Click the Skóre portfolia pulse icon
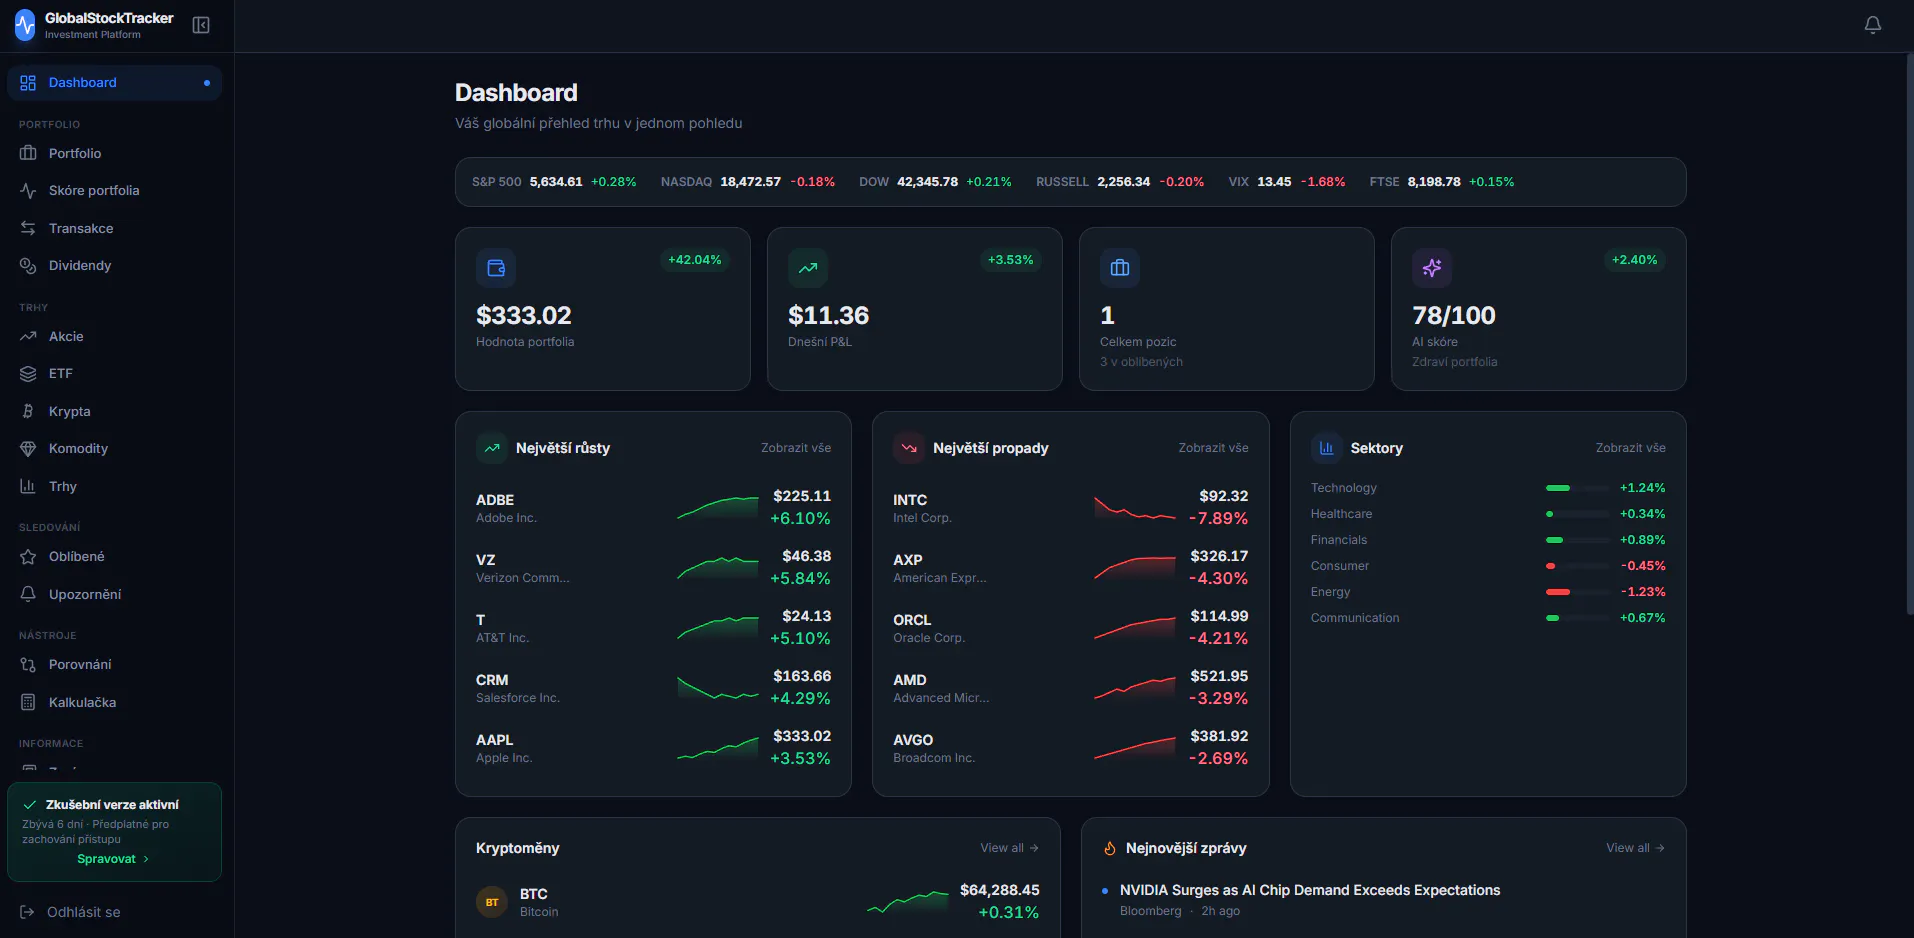The width and height of the screenshot is (1914, 938). point(28,190)
